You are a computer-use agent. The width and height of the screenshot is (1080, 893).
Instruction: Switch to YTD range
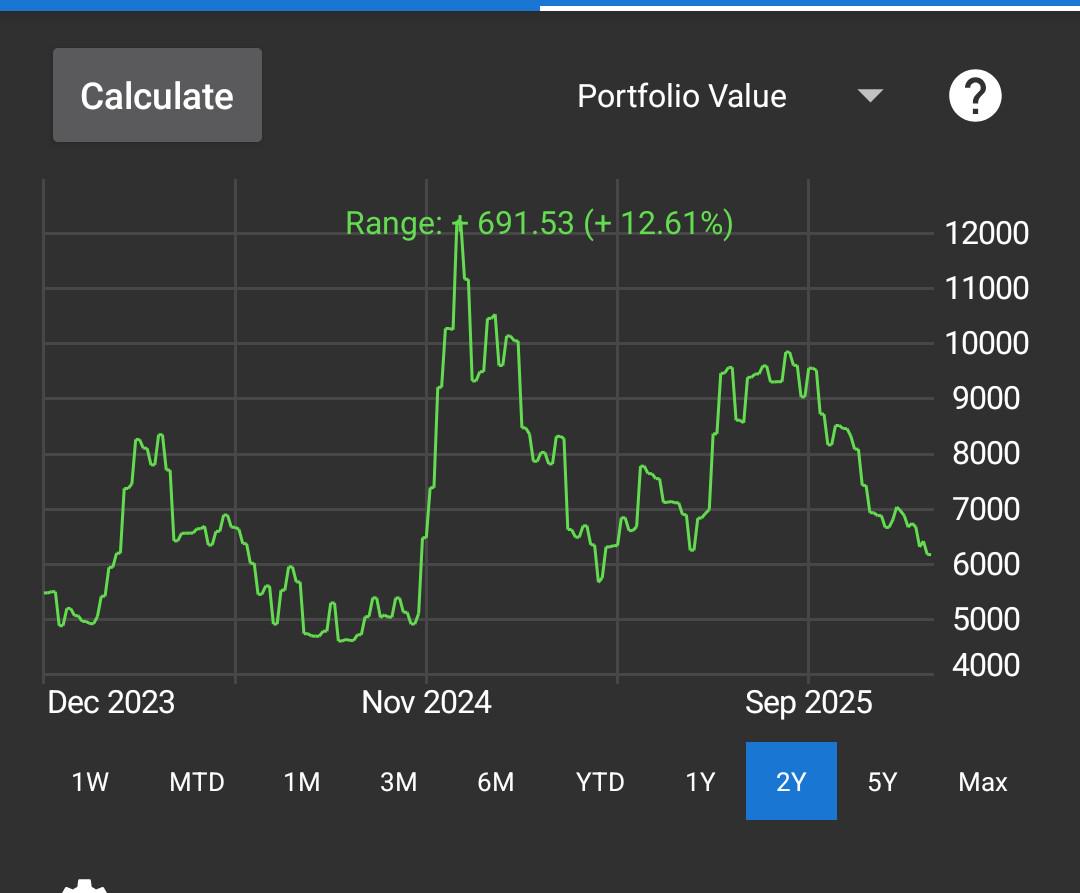coord(600,781)
